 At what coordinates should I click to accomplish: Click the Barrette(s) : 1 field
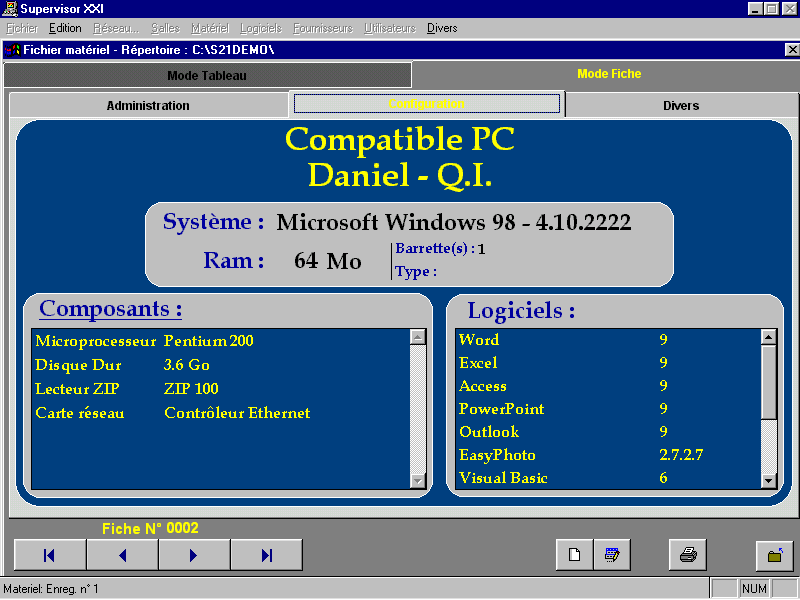point(440,248)
